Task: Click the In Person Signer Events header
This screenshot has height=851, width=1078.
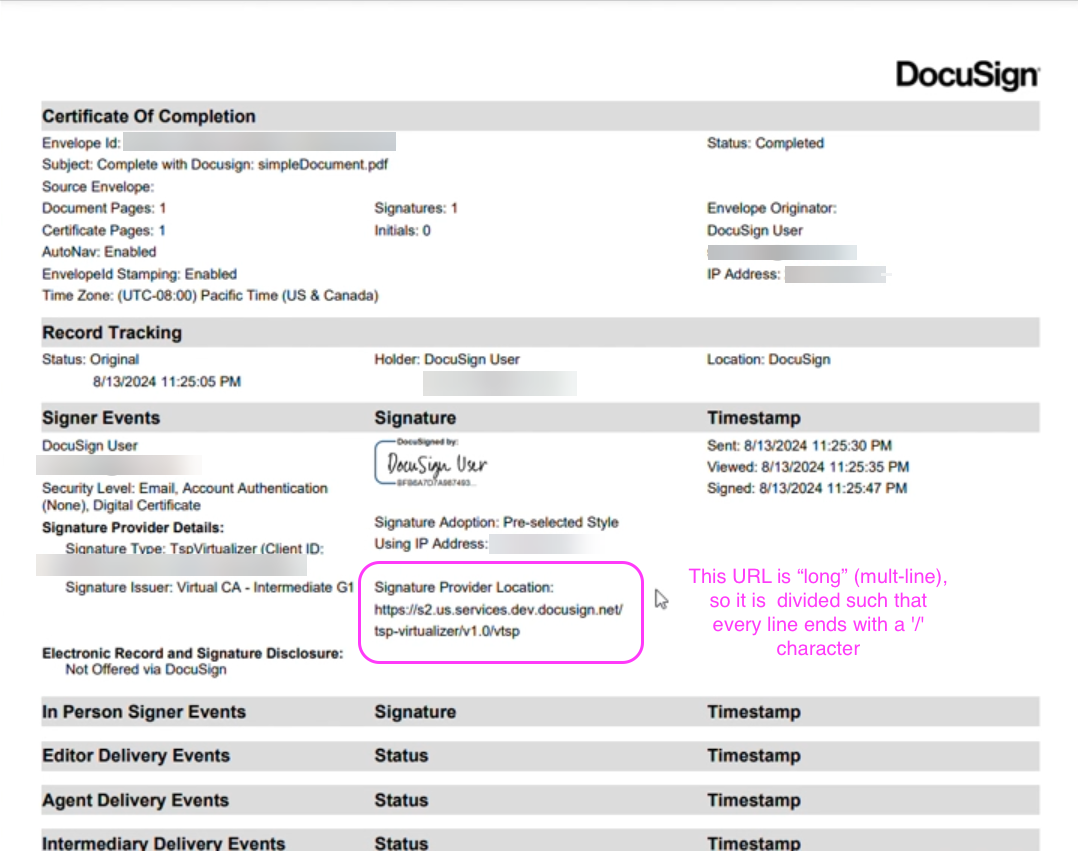Action: (144, 712)
